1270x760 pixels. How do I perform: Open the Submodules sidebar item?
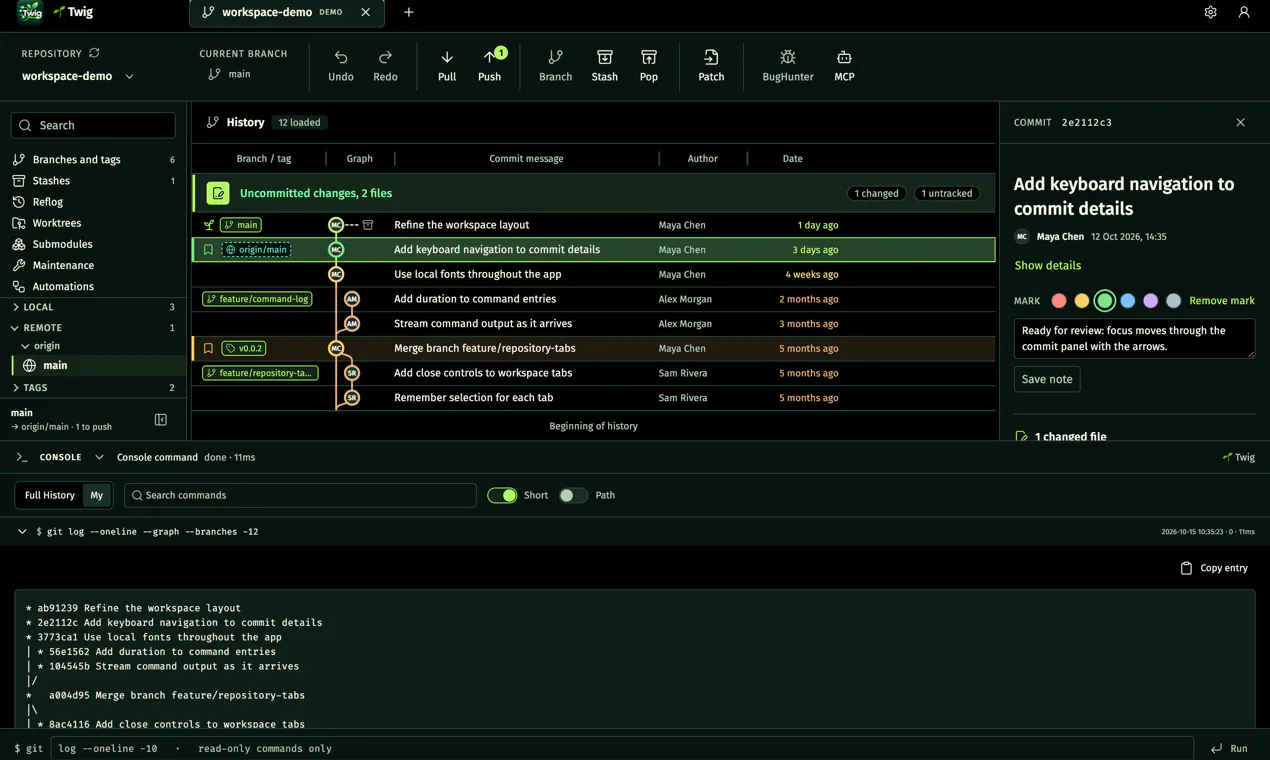(93, 244)
